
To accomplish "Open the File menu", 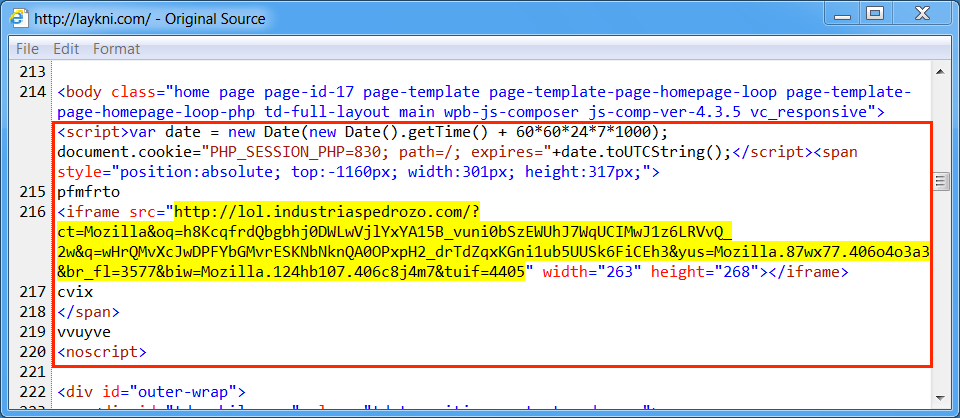I will pyautogui.click(x=27, y=48).
